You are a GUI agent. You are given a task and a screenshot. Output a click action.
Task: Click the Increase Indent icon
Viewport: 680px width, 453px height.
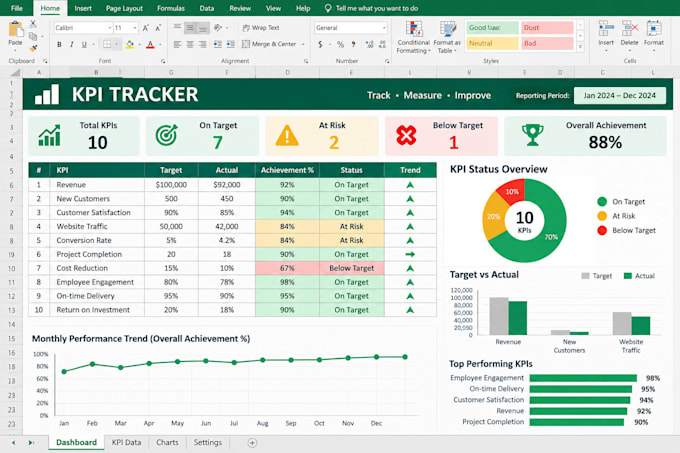(x=231, y=44)
